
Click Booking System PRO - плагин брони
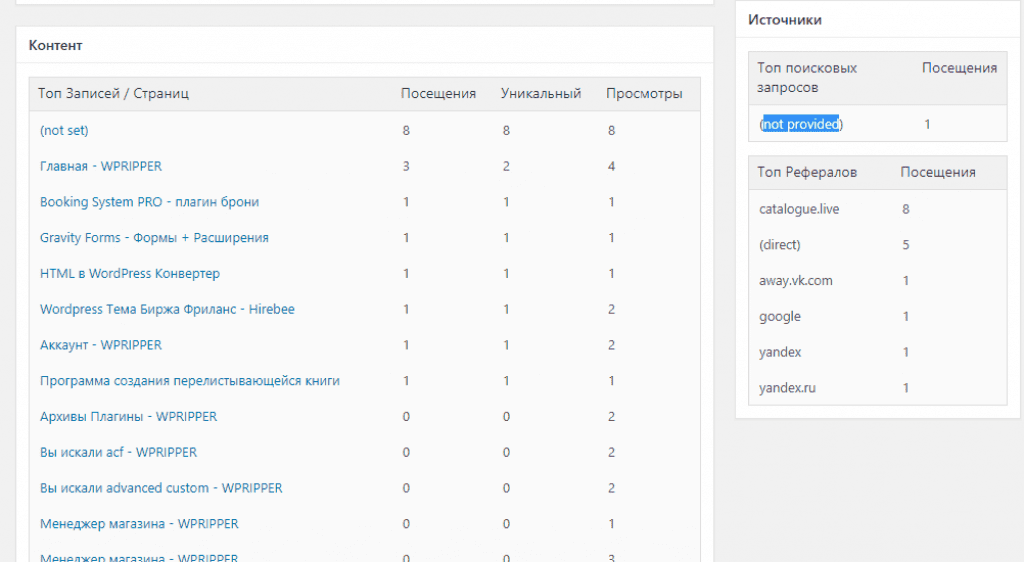[149, 202]
